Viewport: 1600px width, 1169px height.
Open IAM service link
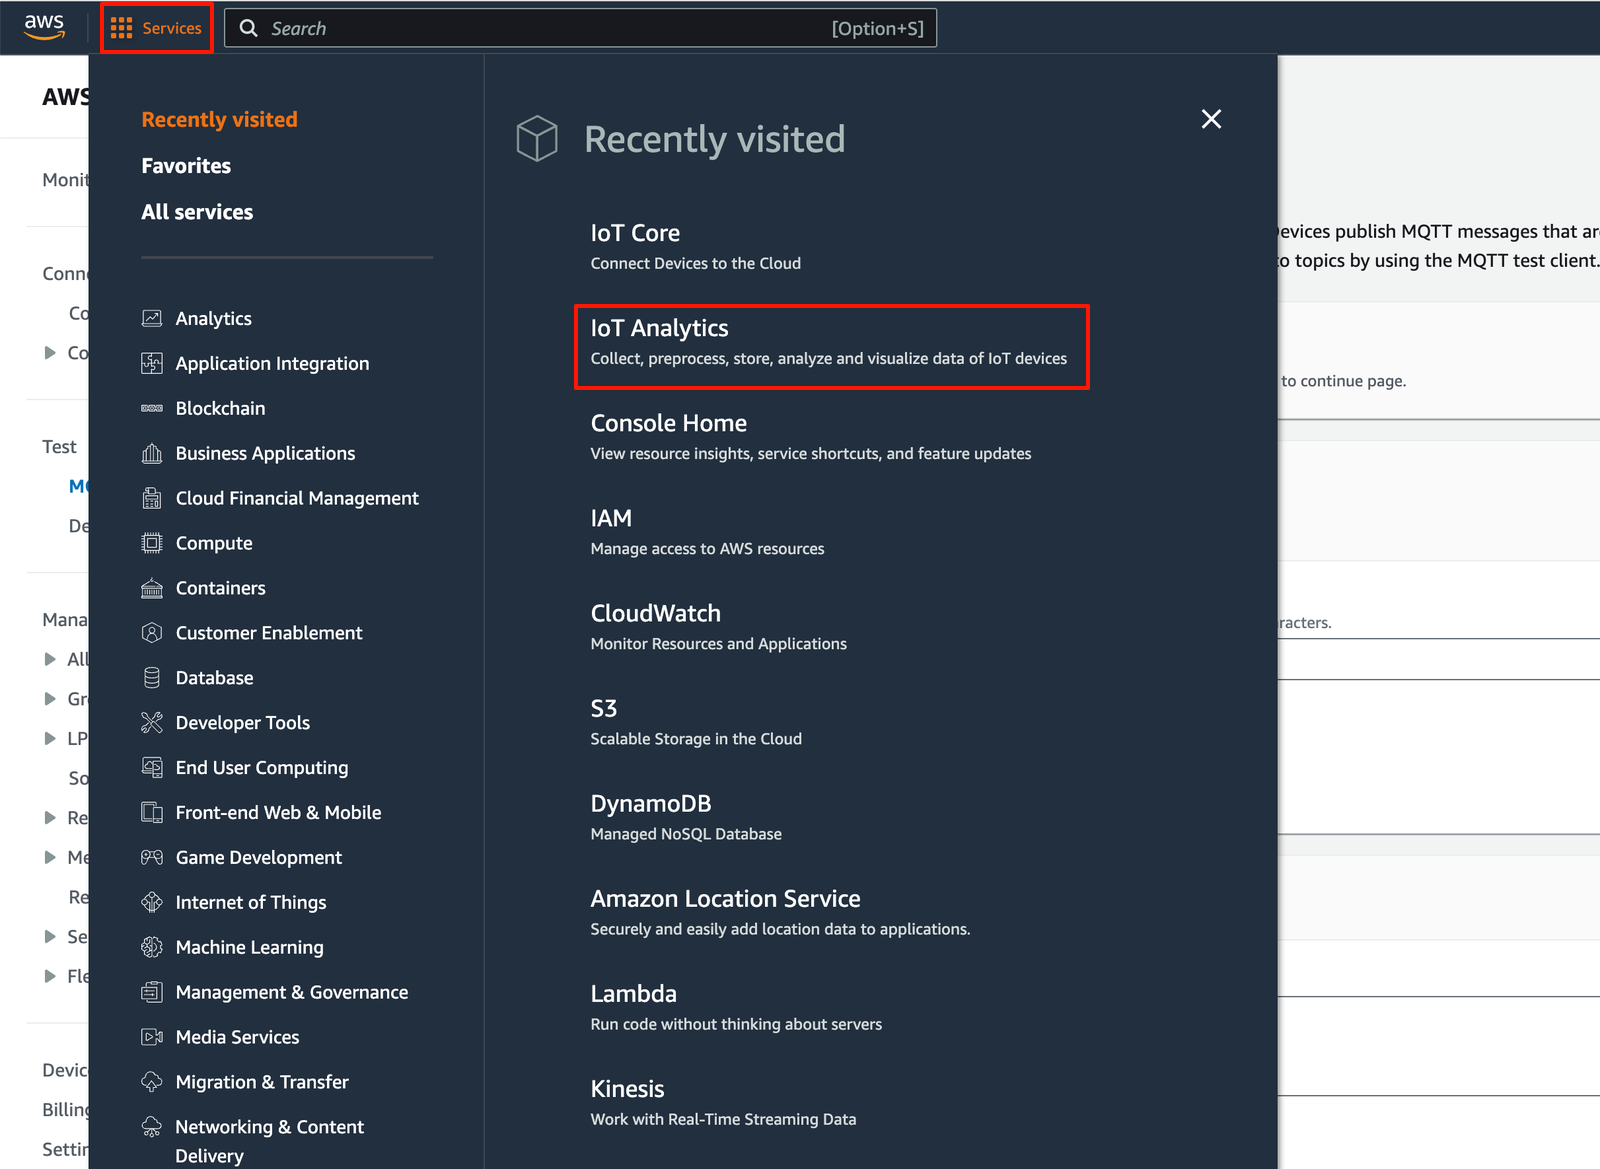coord(611,518)
